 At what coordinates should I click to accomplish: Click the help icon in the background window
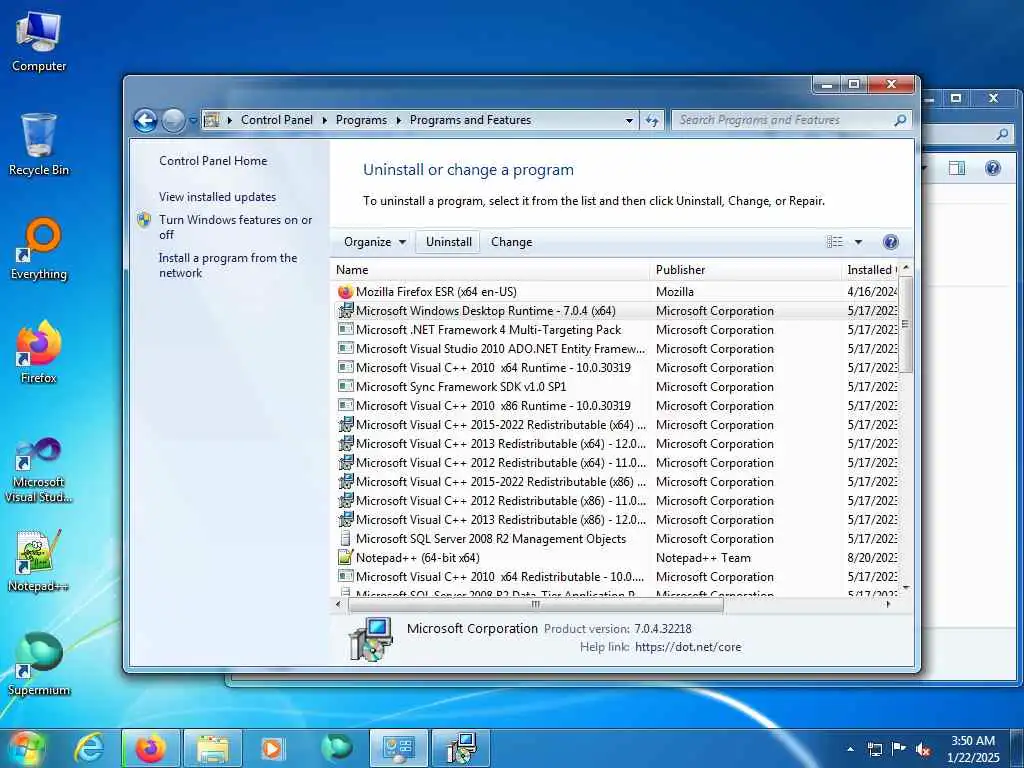pos(993,168)
